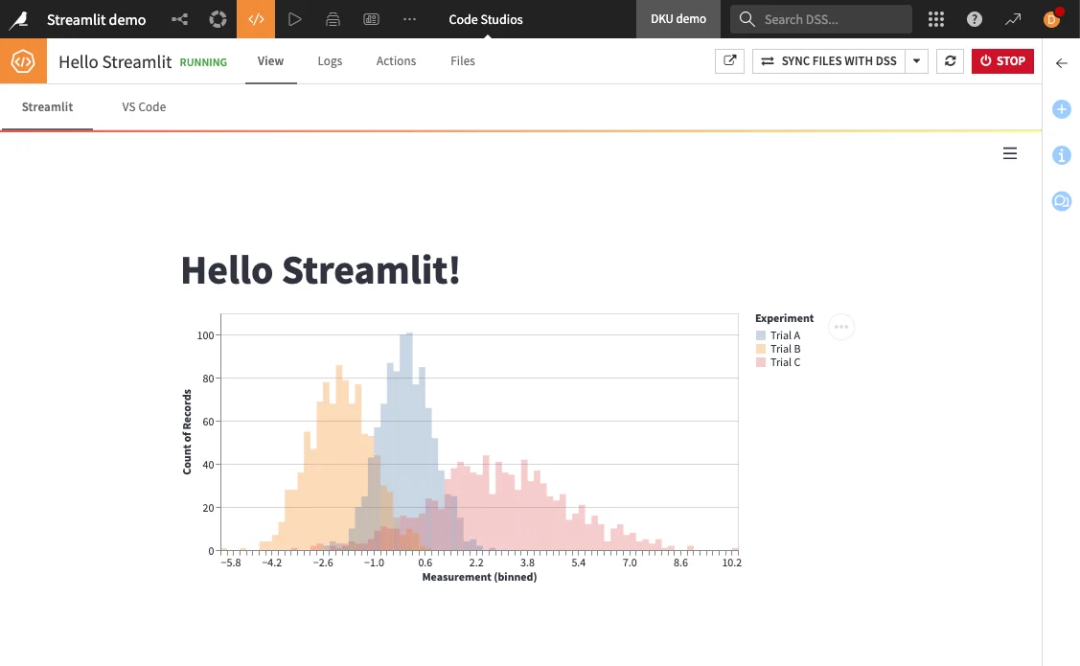Click the DKU demo instance button
1080x666 pixels.
tap(678, 19)
